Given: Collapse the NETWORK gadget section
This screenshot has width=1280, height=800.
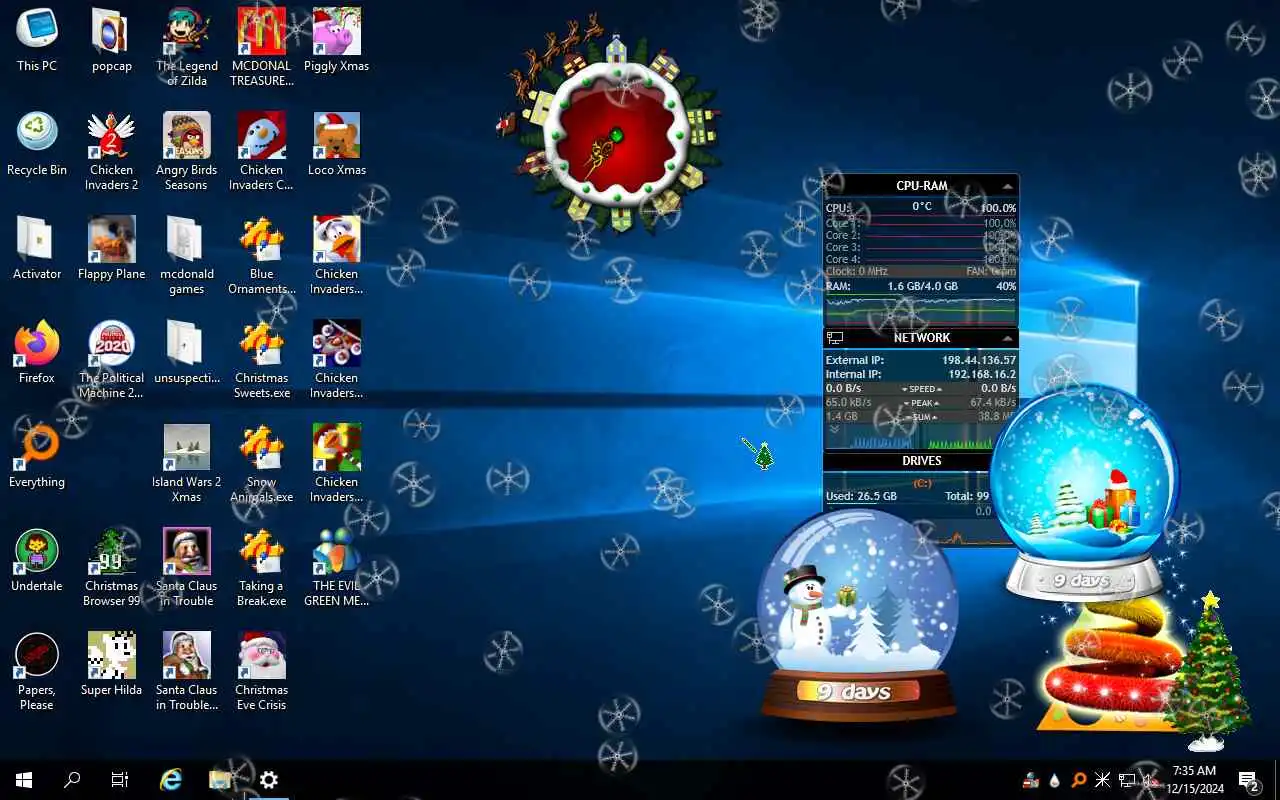Looking at the screenshot, I should (x=1008, y=338).
